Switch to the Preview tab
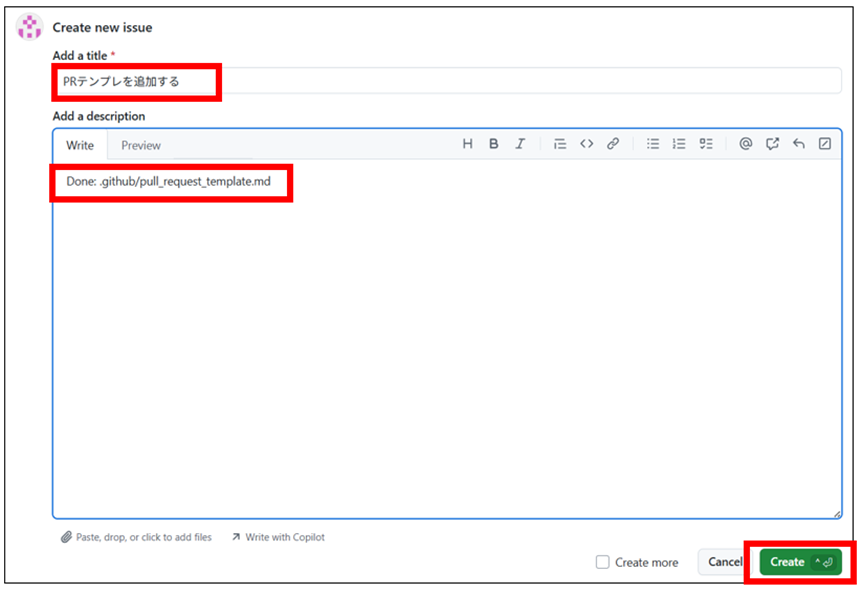Viewport: 862px width, 593px height. click(141, 146)
